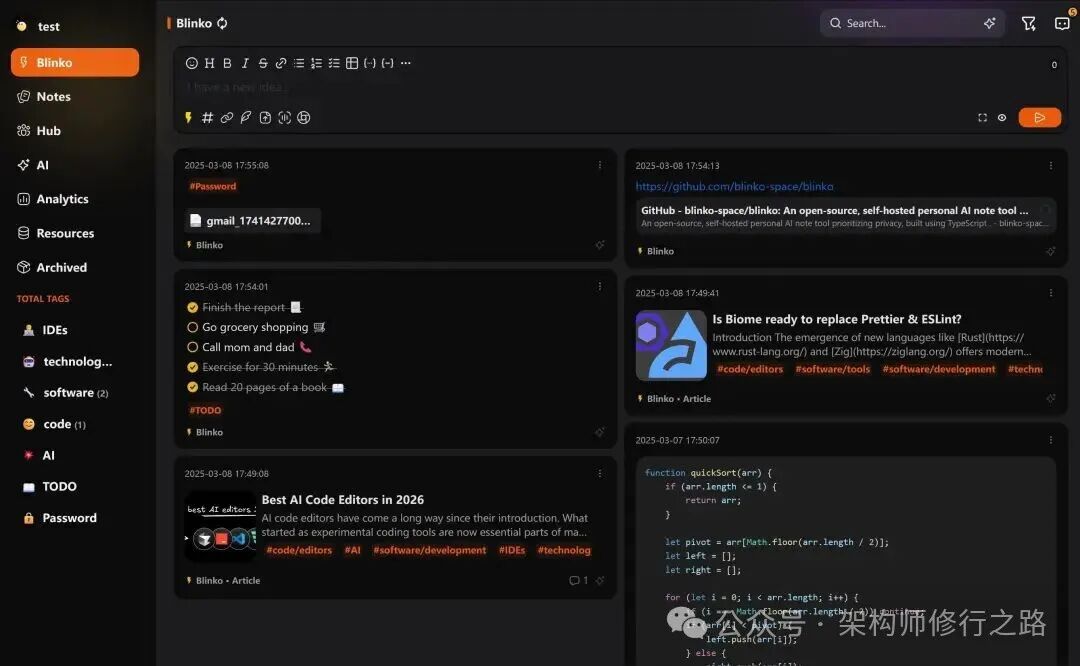
Task: Open the Resources page
Action: coord(74,233)
